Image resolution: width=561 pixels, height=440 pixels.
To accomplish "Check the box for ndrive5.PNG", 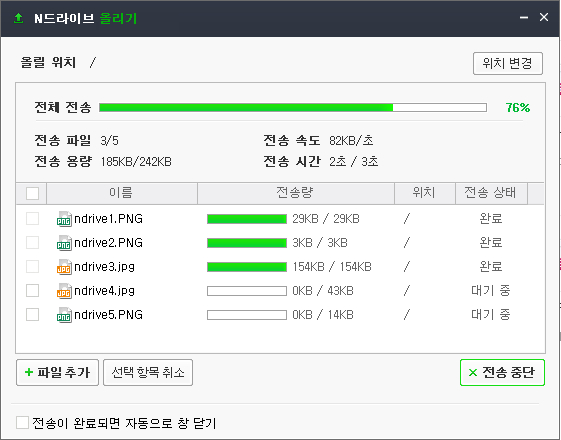I will pos(32,315).
